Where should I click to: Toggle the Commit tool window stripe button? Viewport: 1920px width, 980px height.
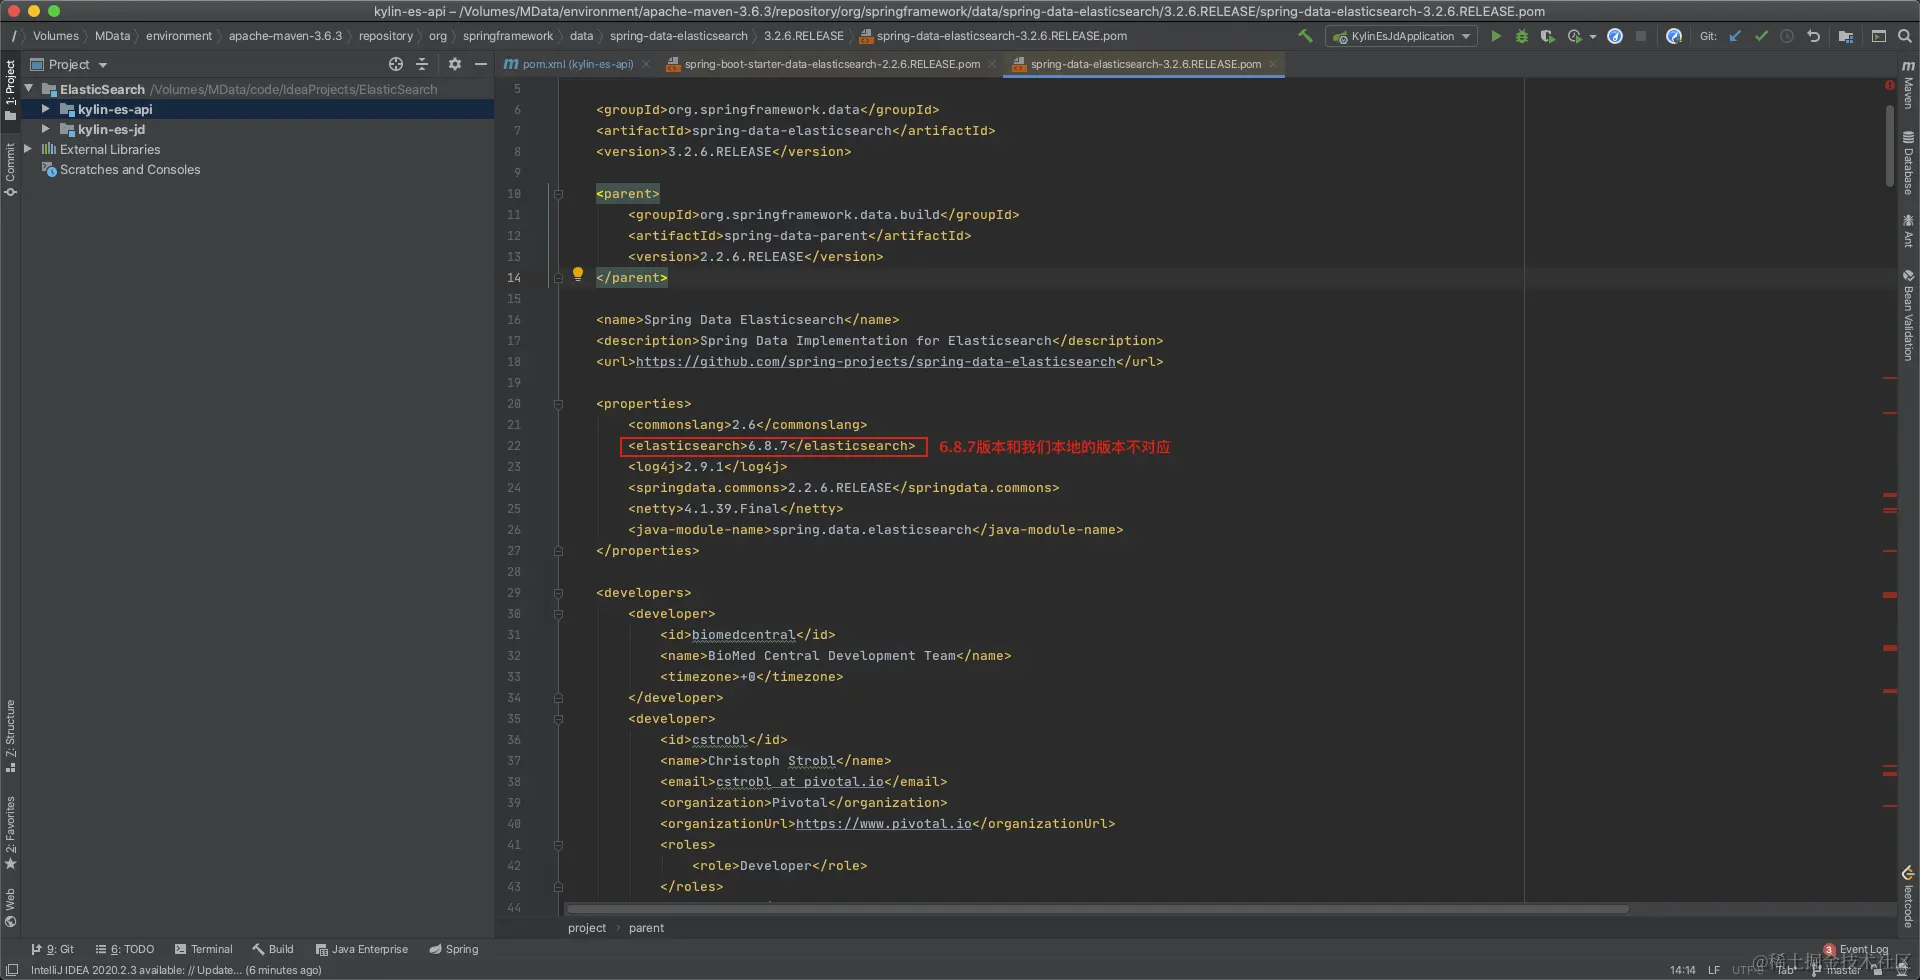point(10,169)
